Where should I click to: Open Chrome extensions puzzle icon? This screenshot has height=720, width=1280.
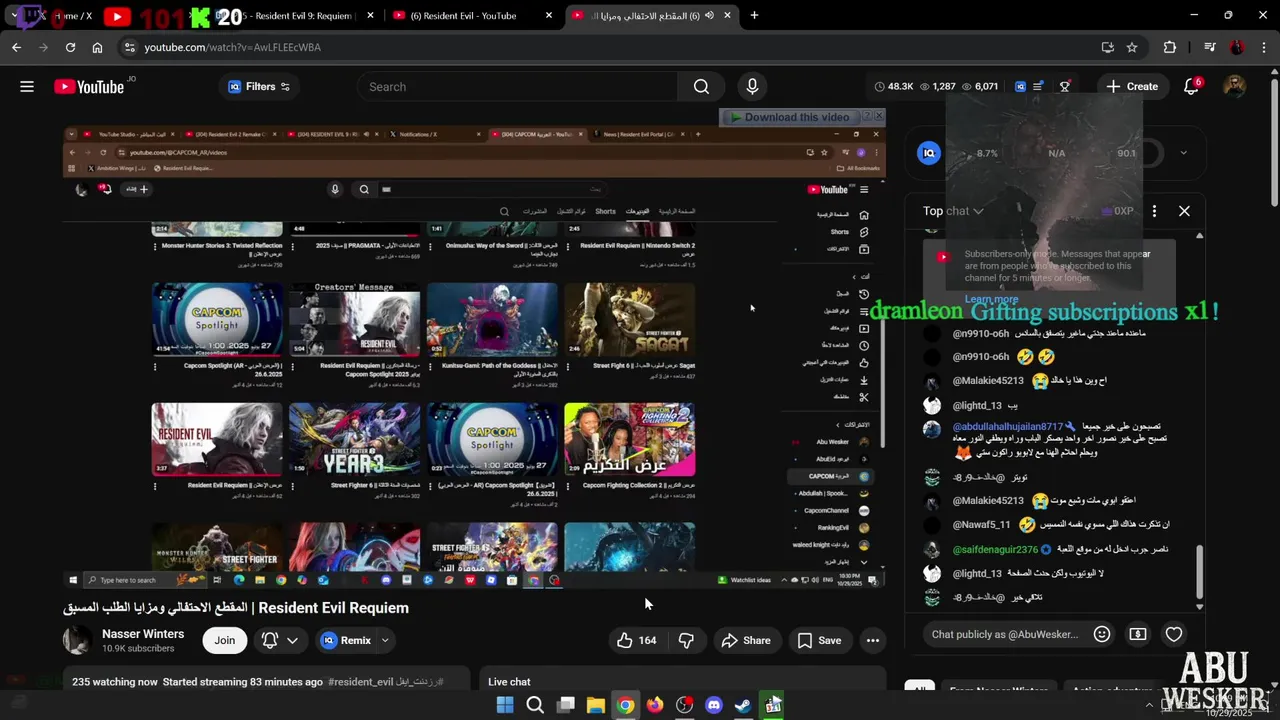tap(1170, 47)
